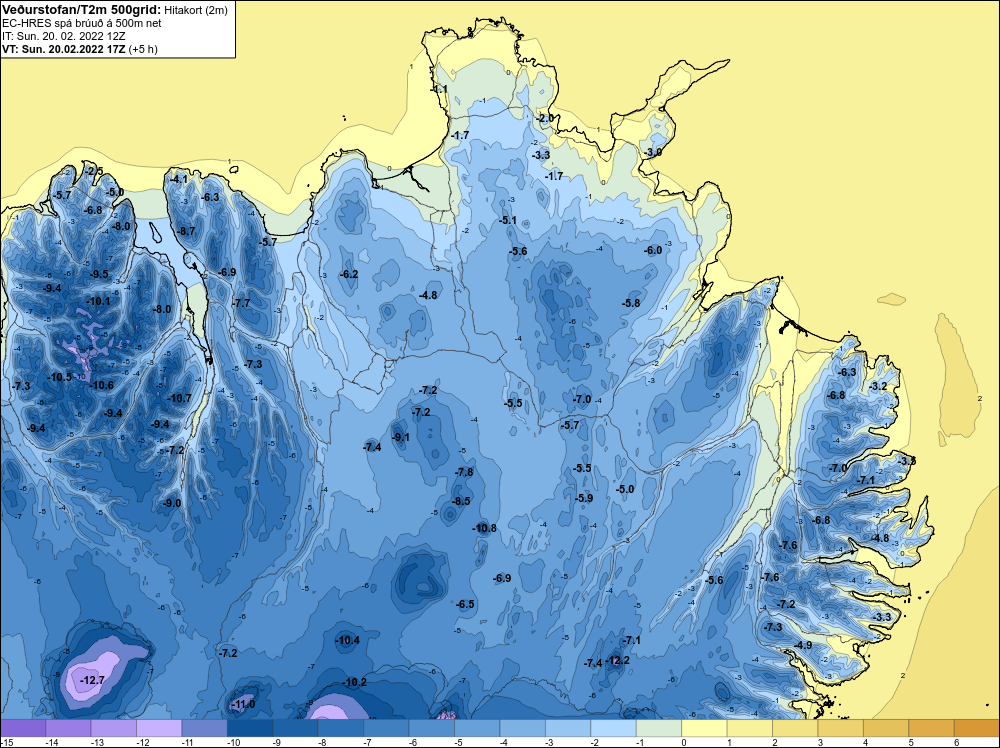Click the -6.5 temperature label
1000x748 pixels.
point(466,604)
